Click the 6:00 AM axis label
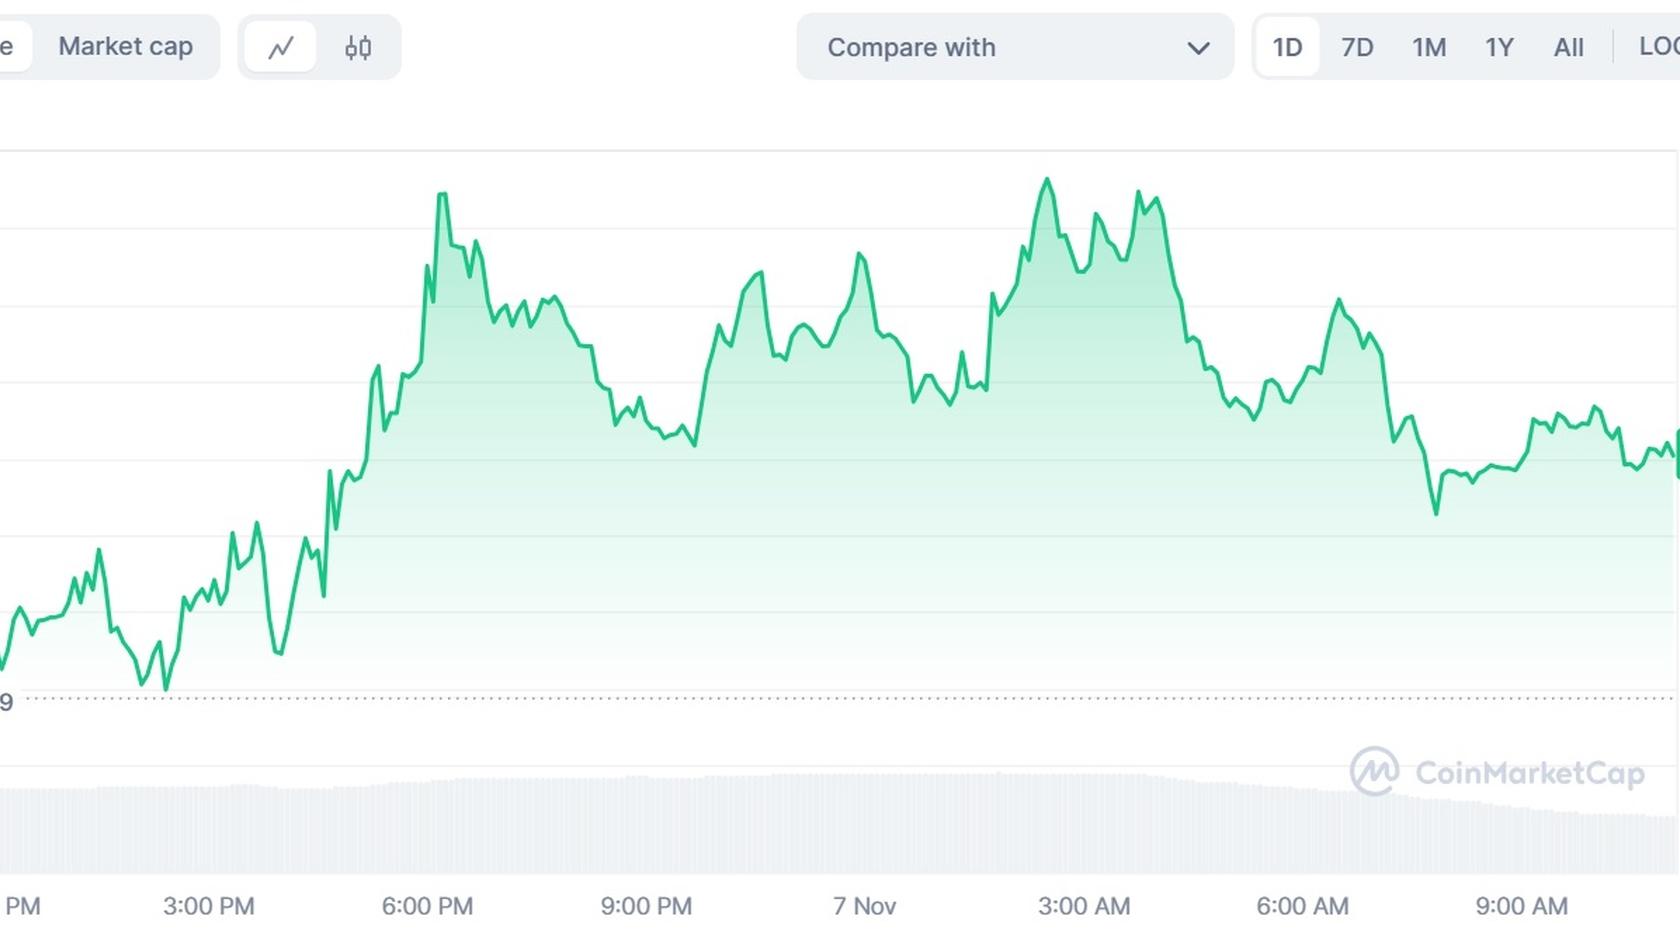 (x=1302, y=906)
